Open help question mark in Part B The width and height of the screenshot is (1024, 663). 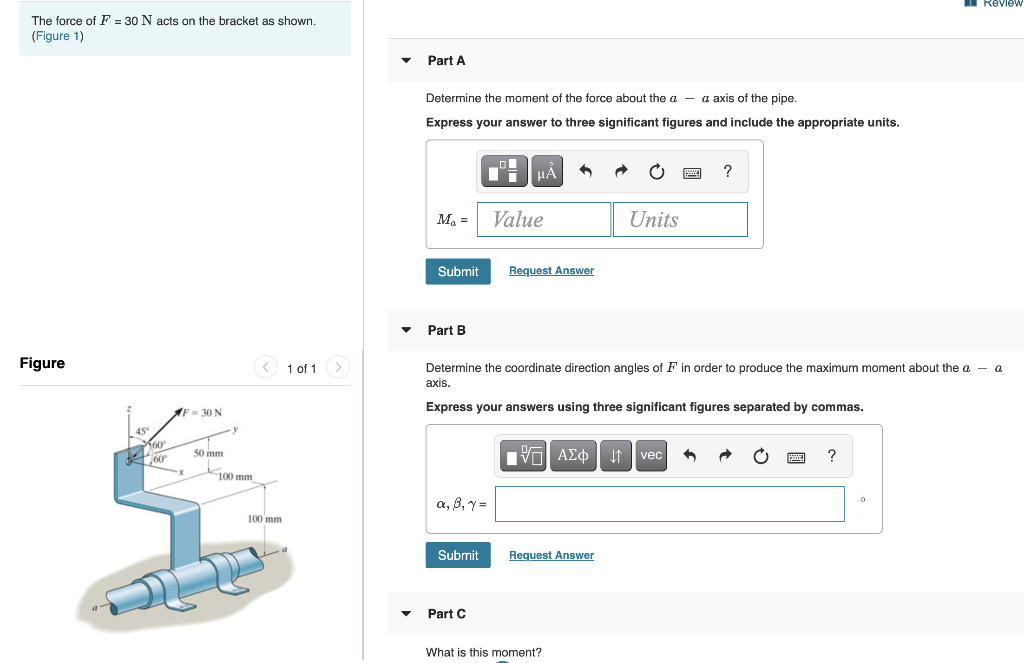[x=831, y=455]
